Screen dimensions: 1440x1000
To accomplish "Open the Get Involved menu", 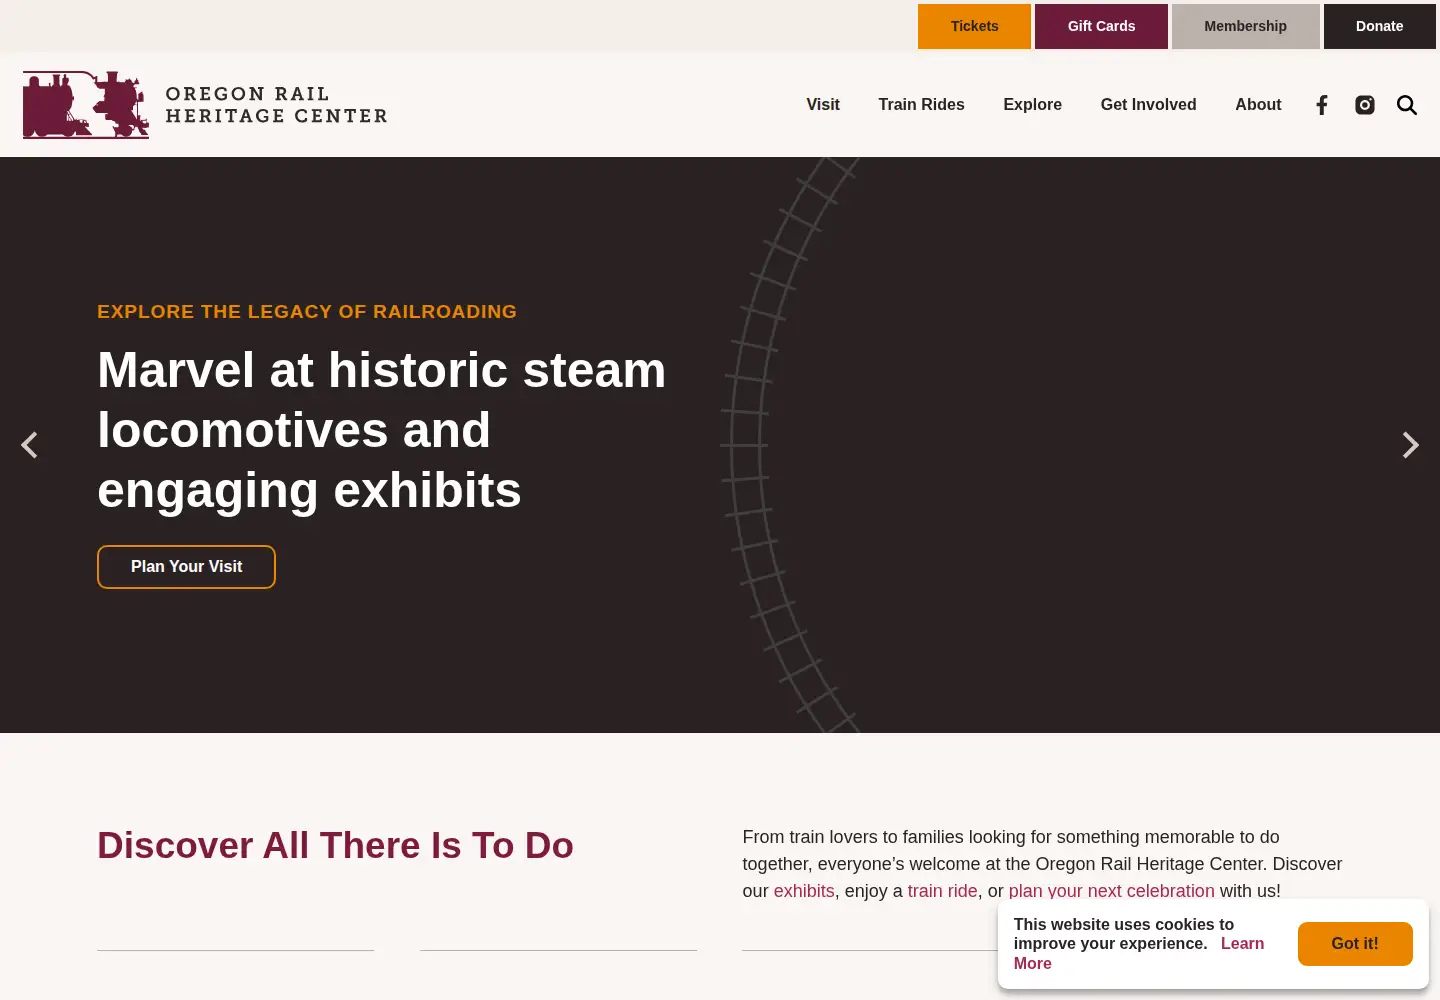I will [x=1148, y=105].
